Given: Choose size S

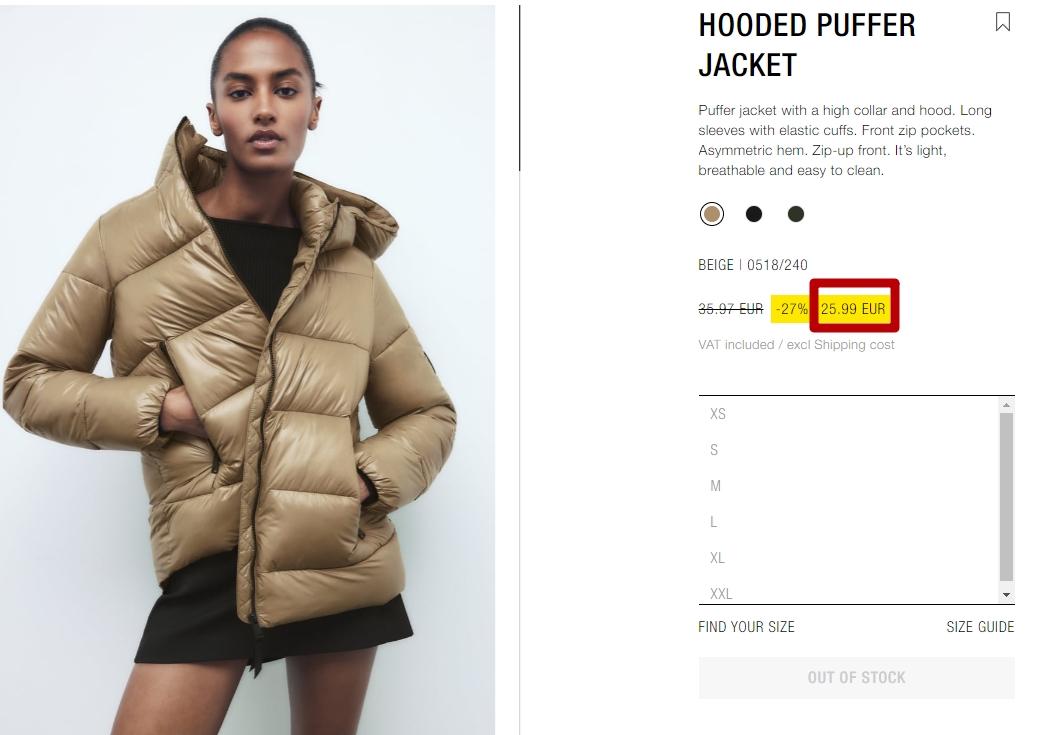Looking at the screenshot, I should [x=849, y=450].
